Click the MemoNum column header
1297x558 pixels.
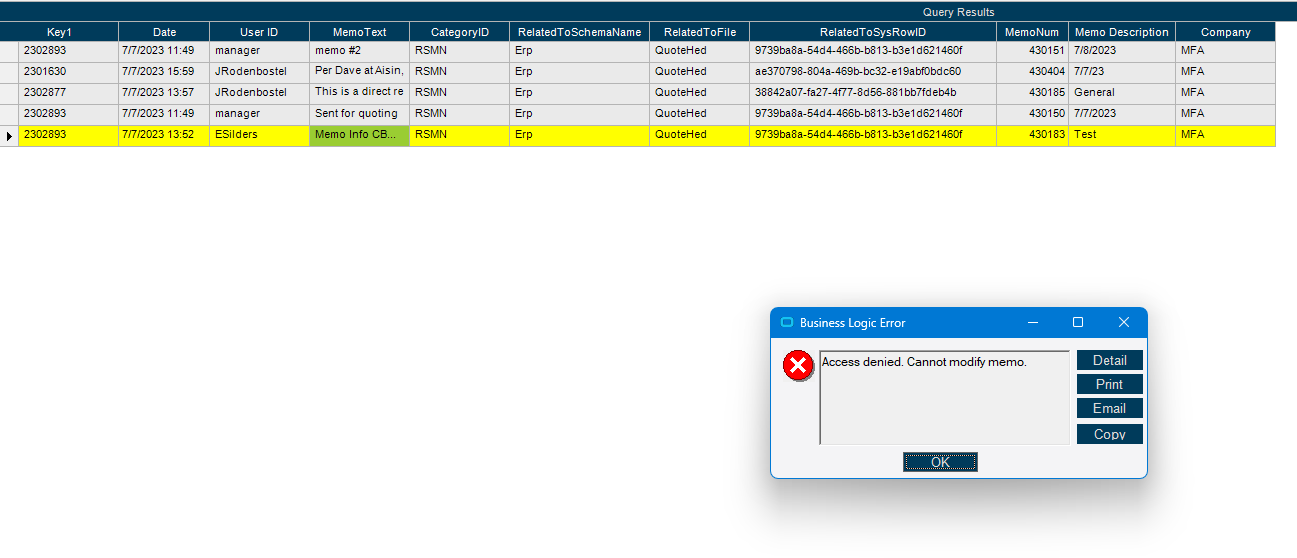[x=1032, y=32]
